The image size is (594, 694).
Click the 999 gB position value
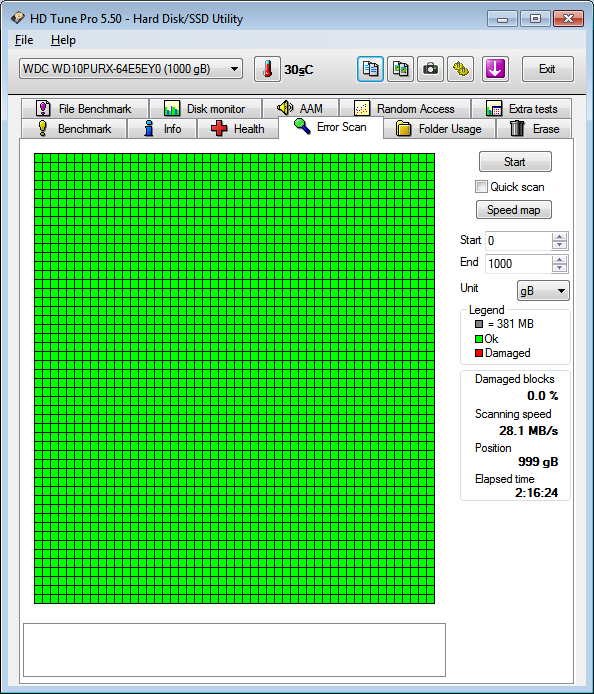[x=538, y=462]
